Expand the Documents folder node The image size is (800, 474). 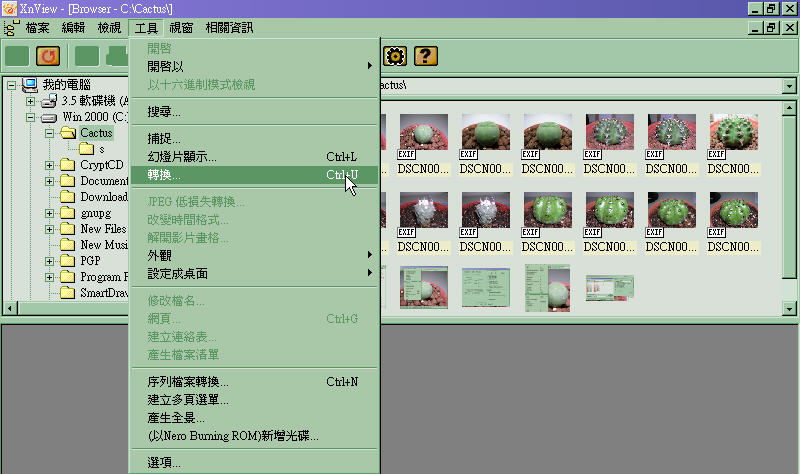49,181
